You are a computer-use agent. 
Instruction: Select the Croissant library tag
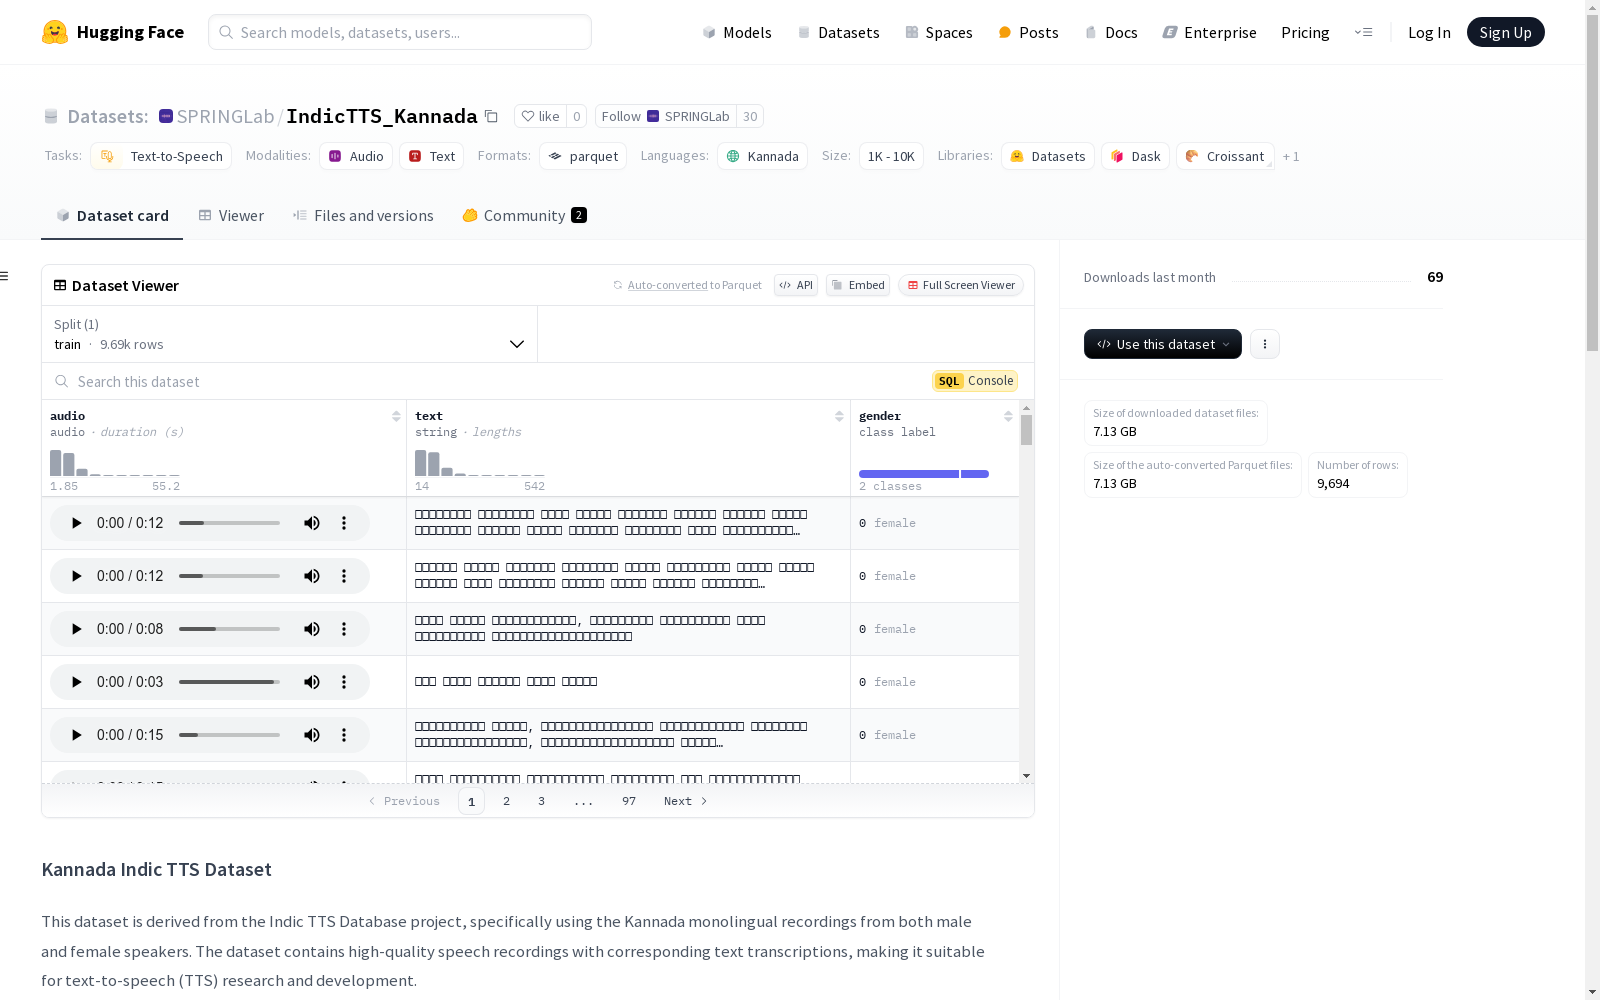(1225, 156)
